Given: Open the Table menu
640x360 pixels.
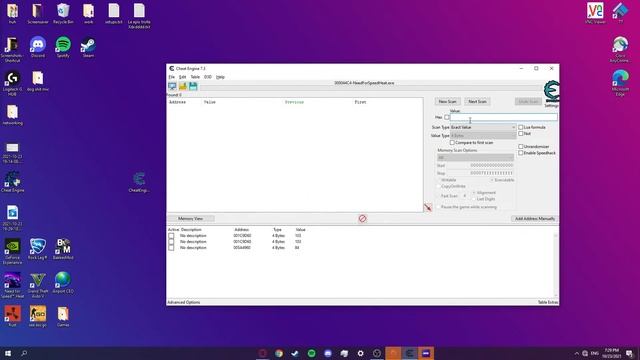Looking at the screenshot, I should pyautogui.click(x=195, y=77).
